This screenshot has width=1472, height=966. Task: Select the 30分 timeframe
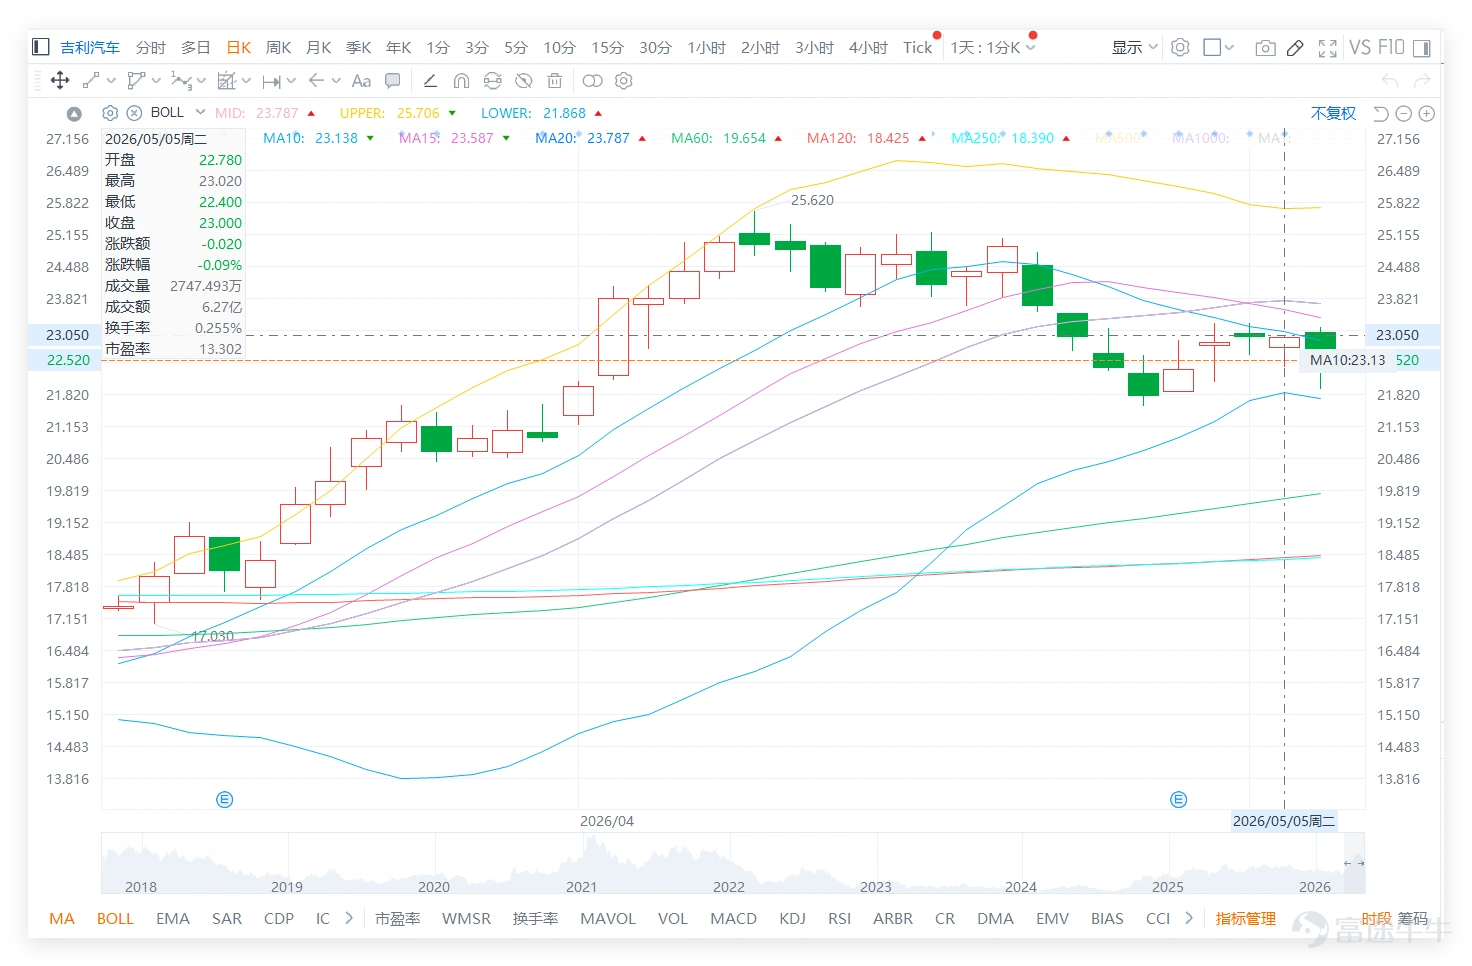[x=655, y=47]
